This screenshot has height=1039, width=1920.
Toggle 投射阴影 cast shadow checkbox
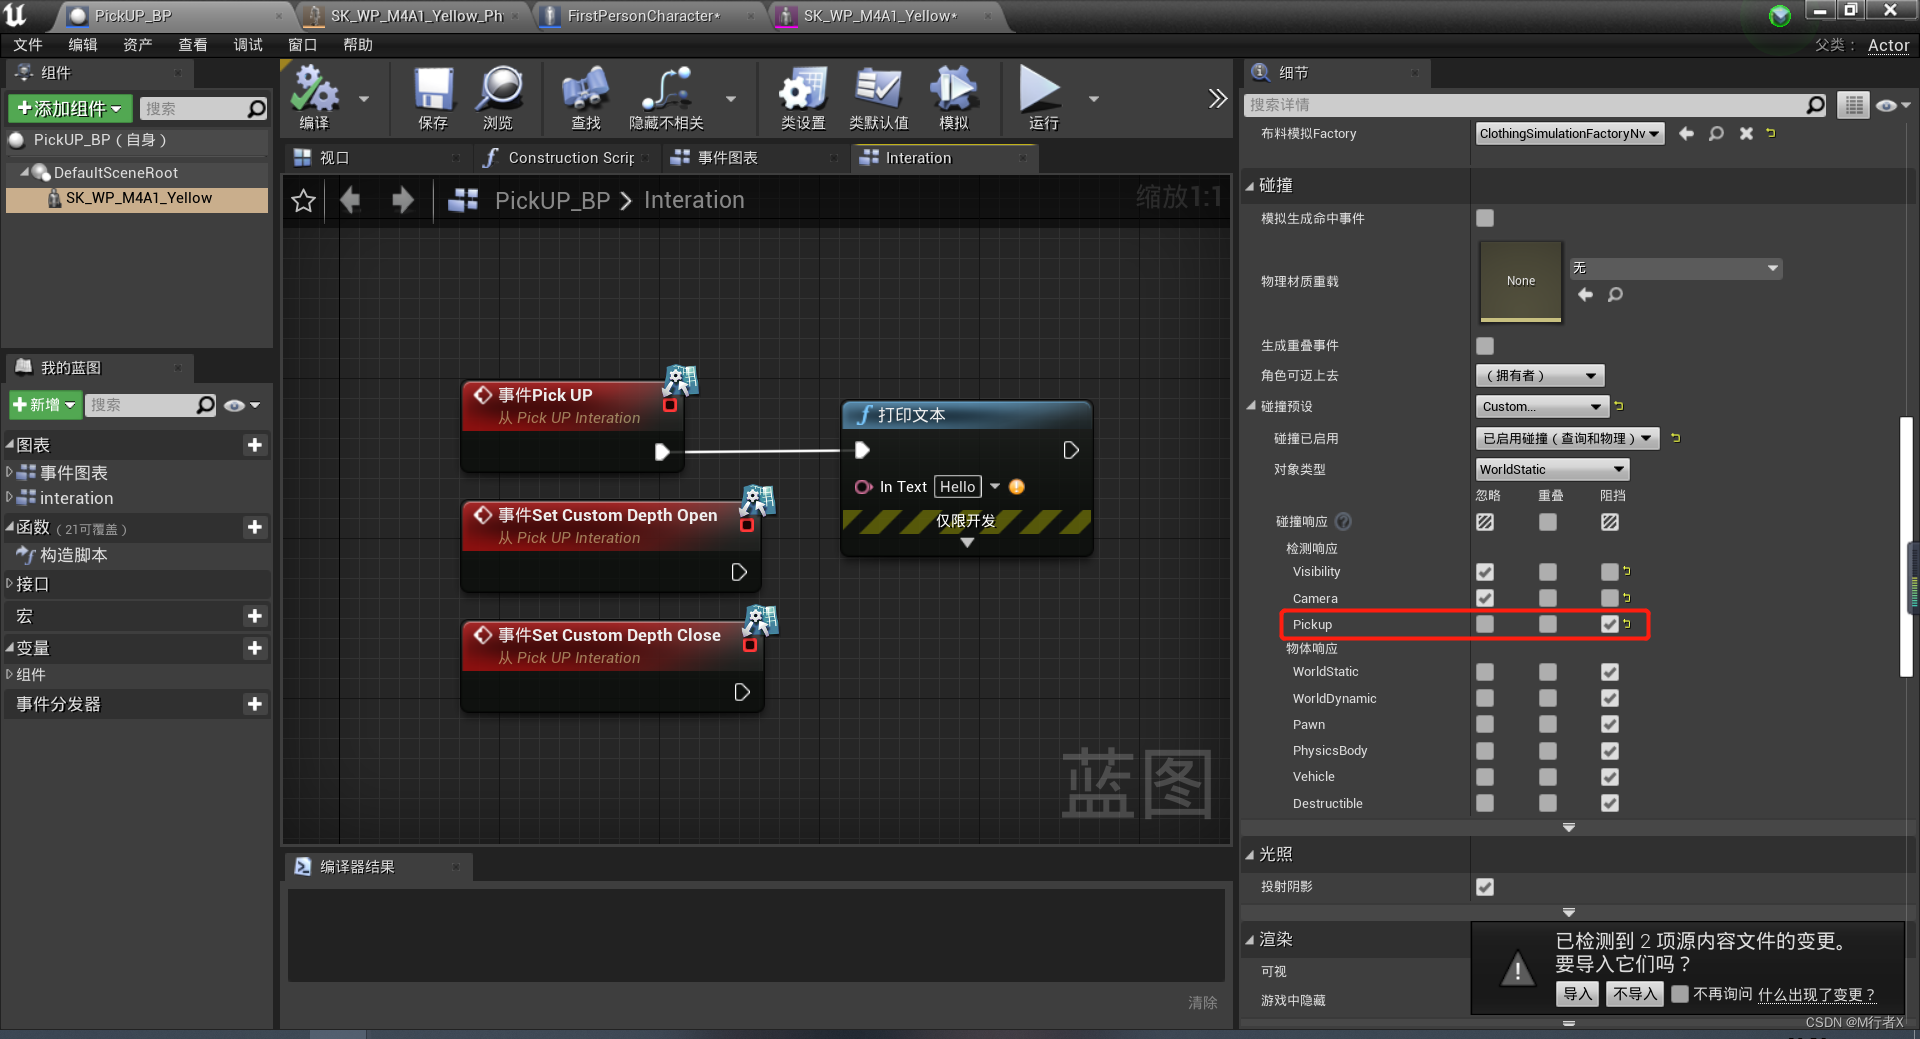(x=1485, y=887)
